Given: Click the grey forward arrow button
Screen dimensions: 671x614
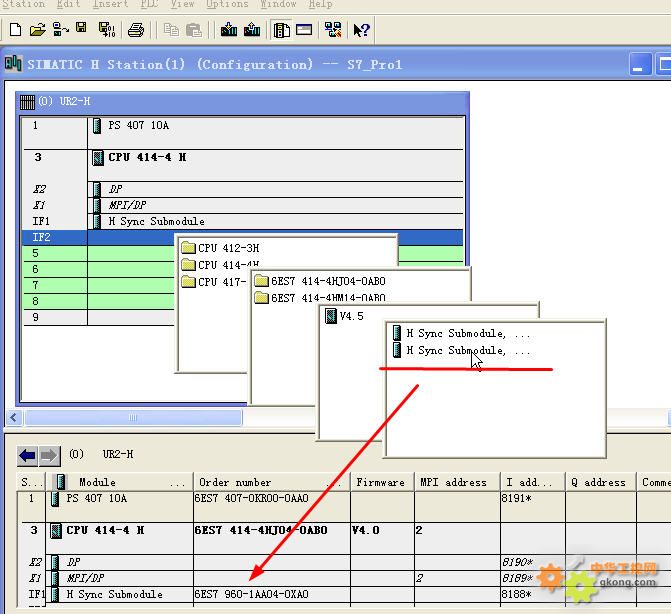Looking at the screenshot, I should coord(49,456).
